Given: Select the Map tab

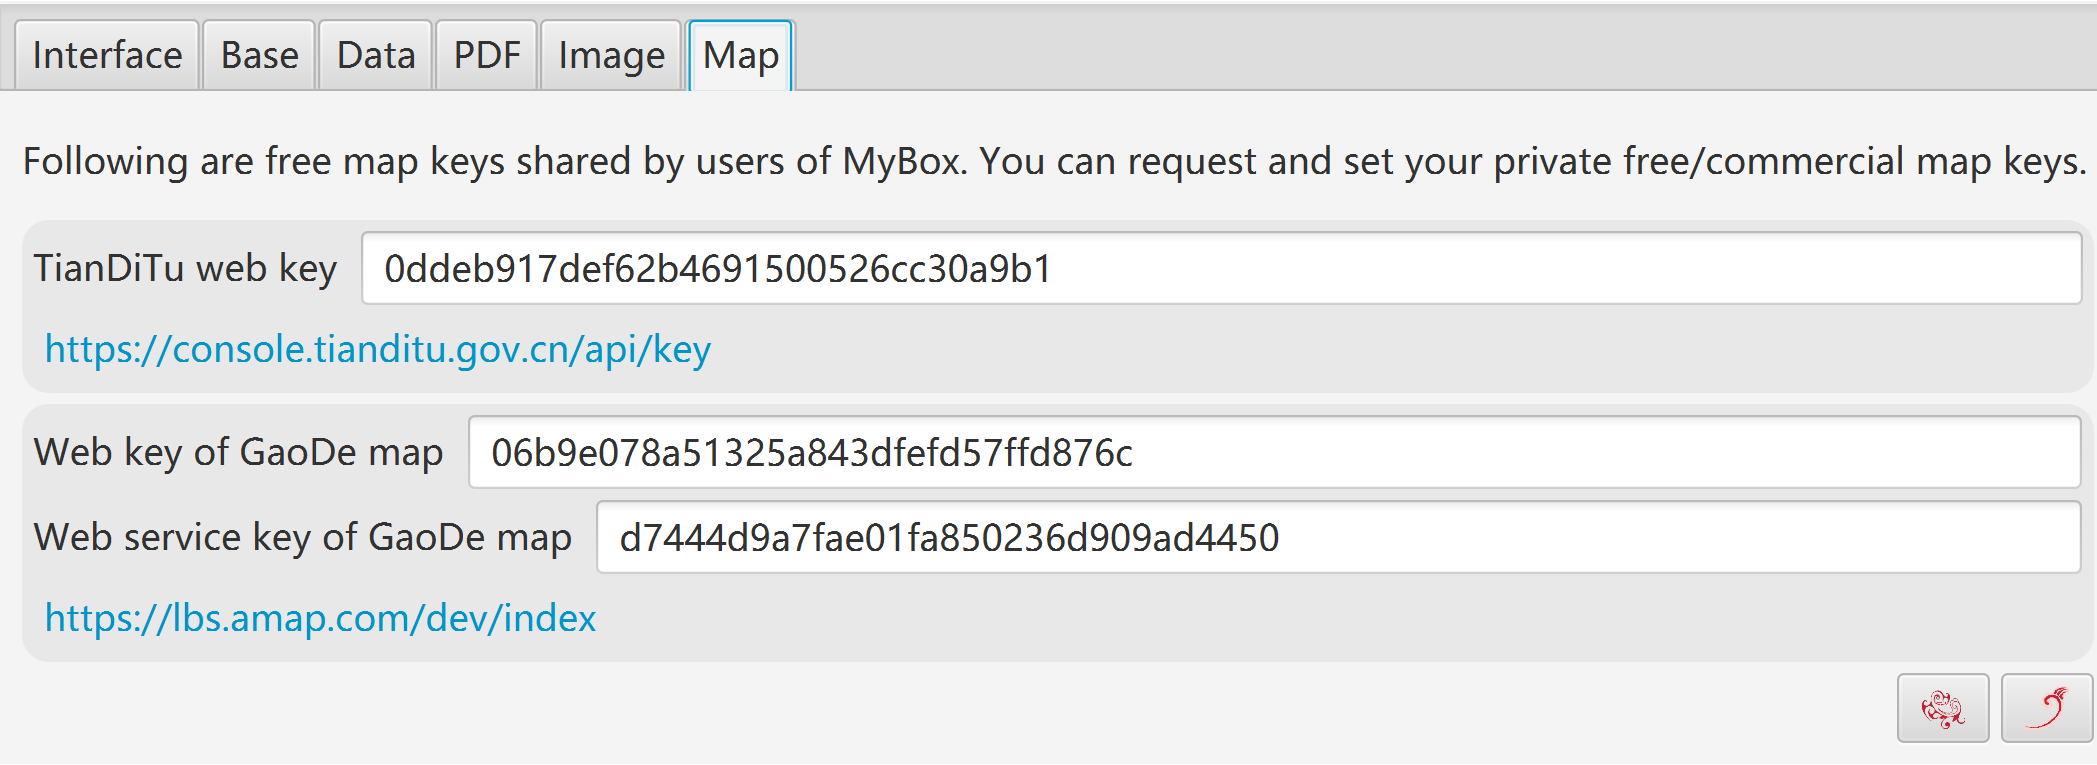Looking at the screenshot, I should pos(740,55).
